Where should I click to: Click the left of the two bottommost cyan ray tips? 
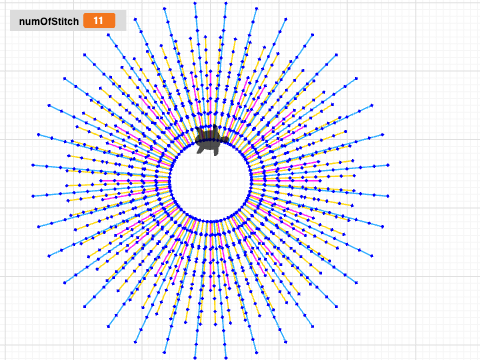[x=195, y=358]
